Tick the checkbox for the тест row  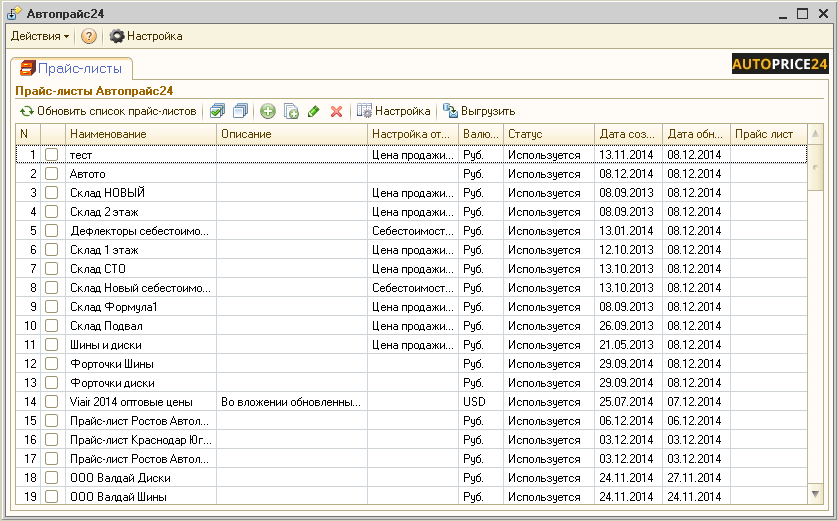[51, 154]
